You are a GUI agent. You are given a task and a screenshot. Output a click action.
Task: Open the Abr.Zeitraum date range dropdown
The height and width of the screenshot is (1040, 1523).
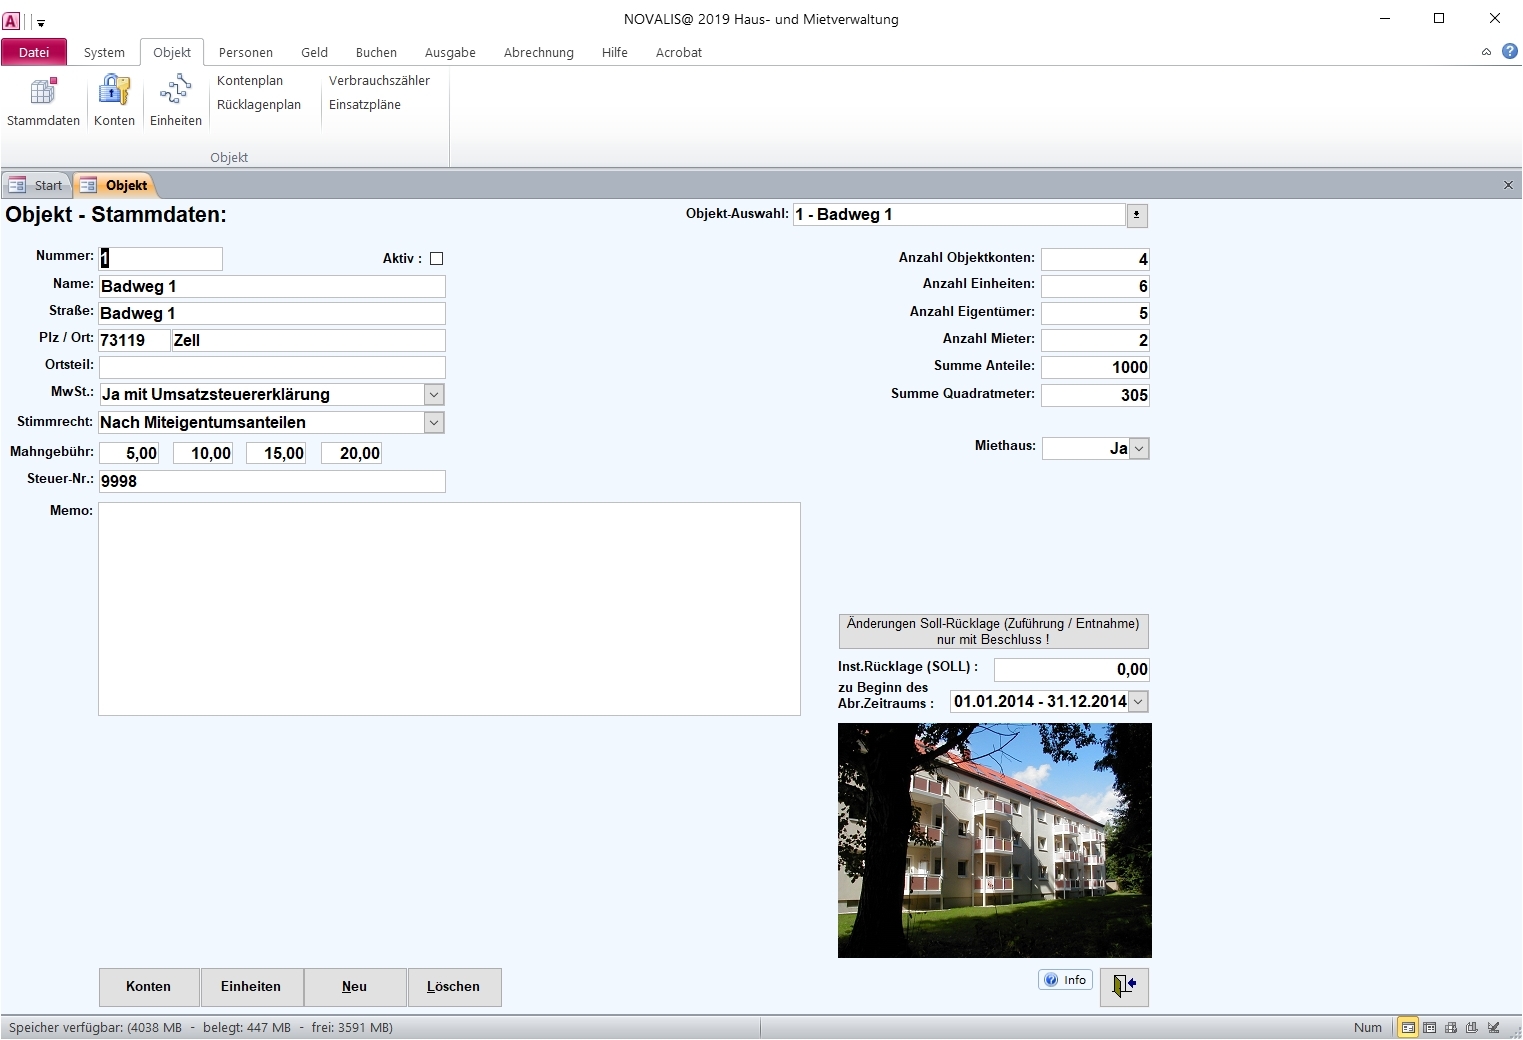(x=1139, y=701)
